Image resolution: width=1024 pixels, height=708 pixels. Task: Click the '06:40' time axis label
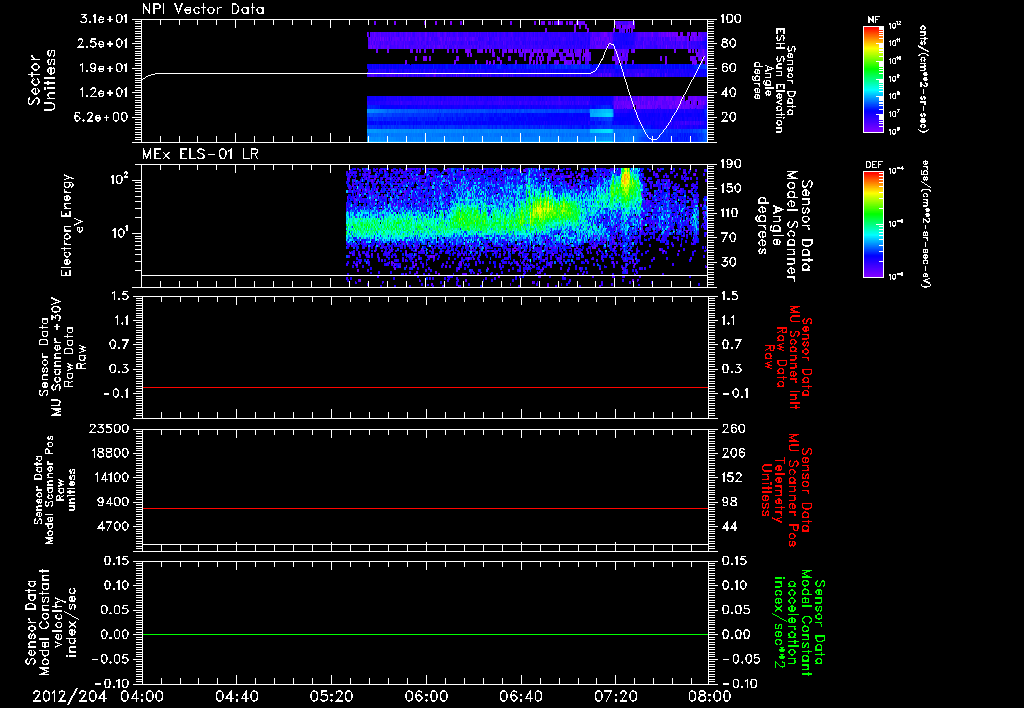(520, 697)
